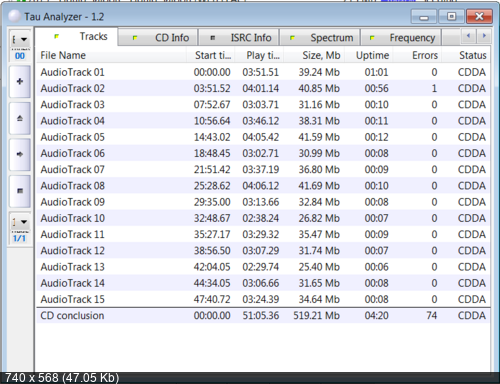Screen dimensions: 500x384
Task: Open the 1/1 session dropdown
Action: point(20,222)
